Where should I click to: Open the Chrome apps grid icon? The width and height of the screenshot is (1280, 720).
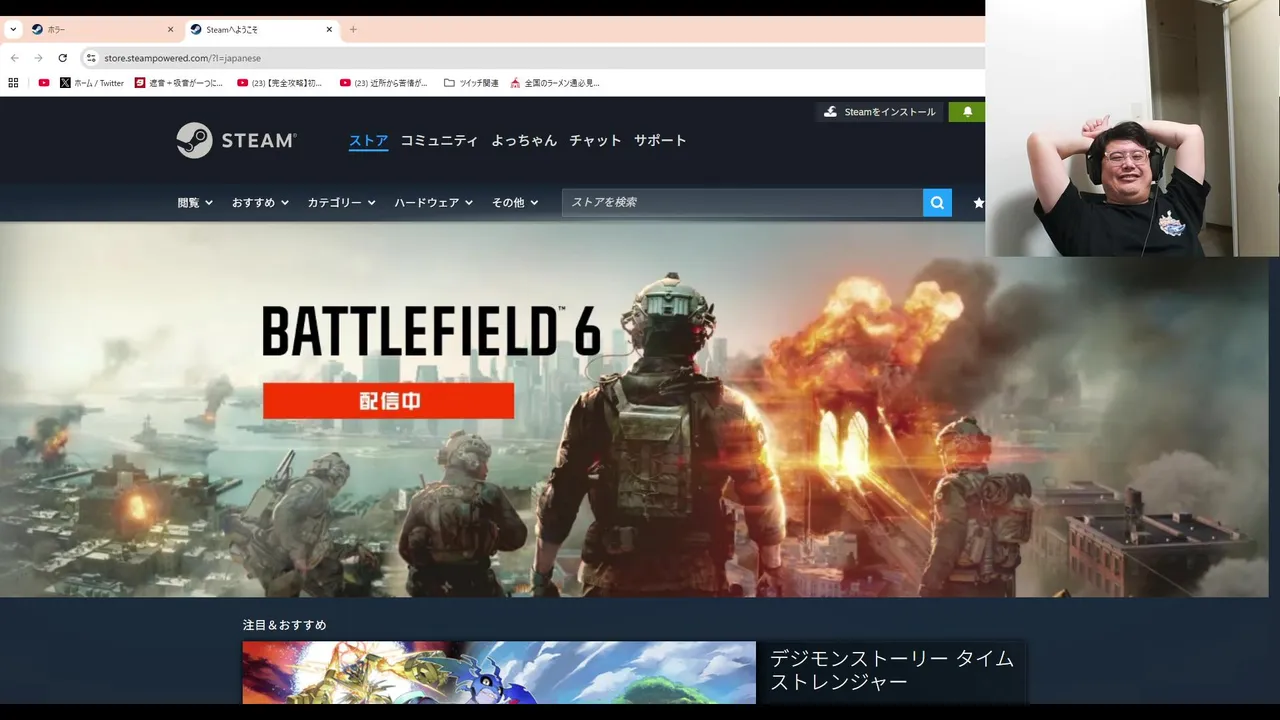coord(13,83)
